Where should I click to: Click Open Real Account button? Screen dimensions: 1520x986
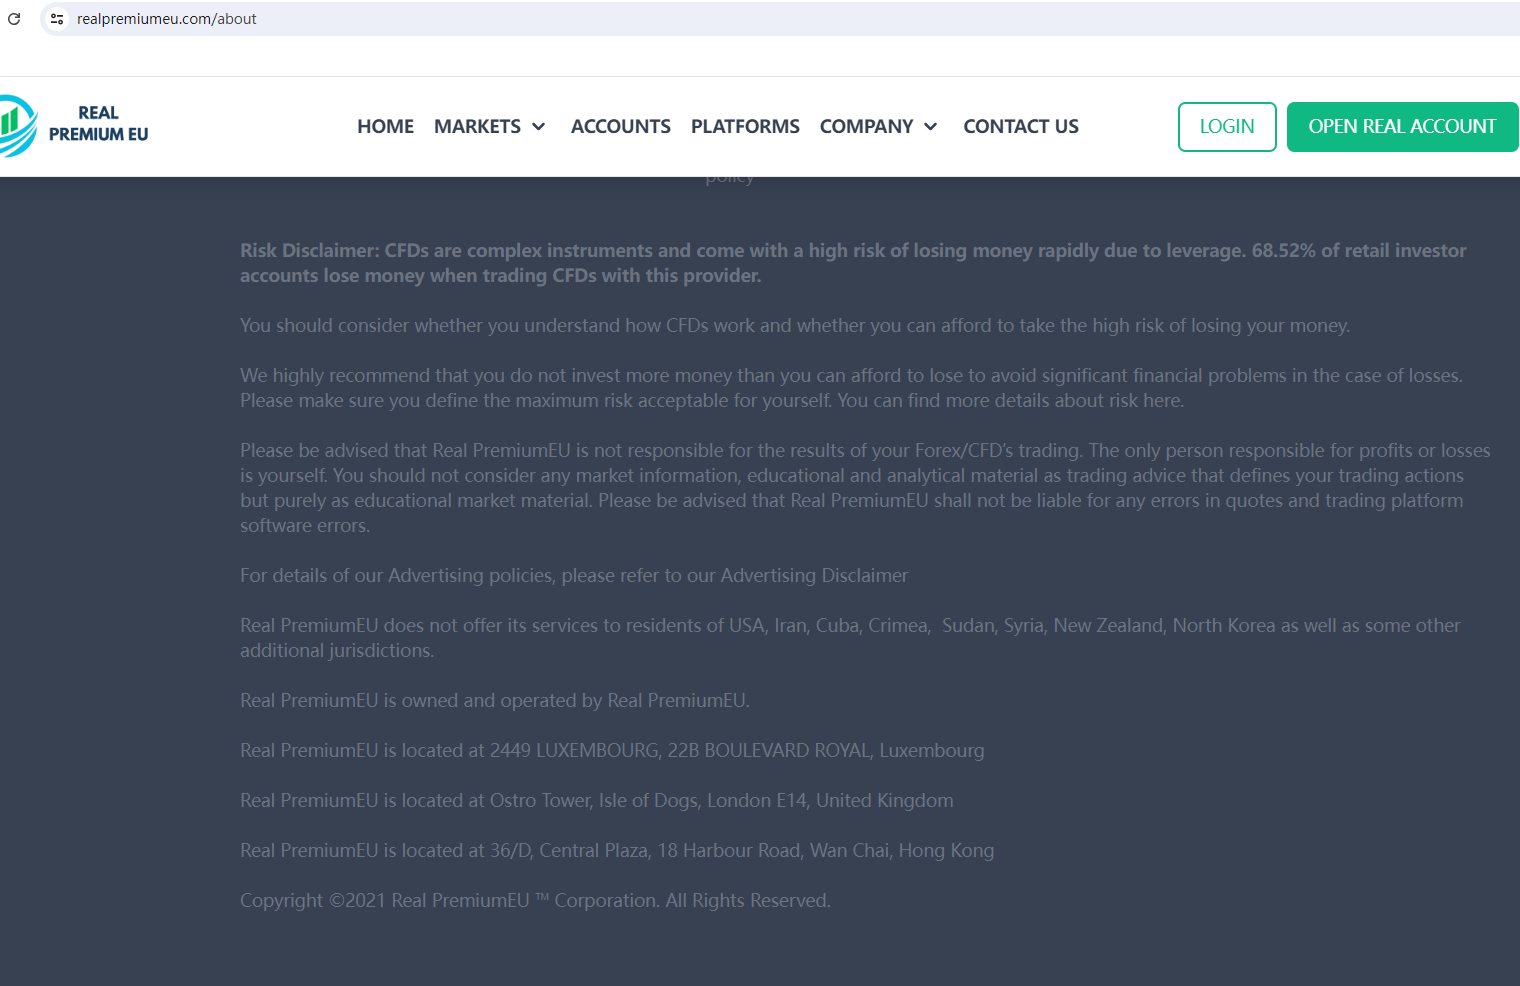[x=1402, y=127]
